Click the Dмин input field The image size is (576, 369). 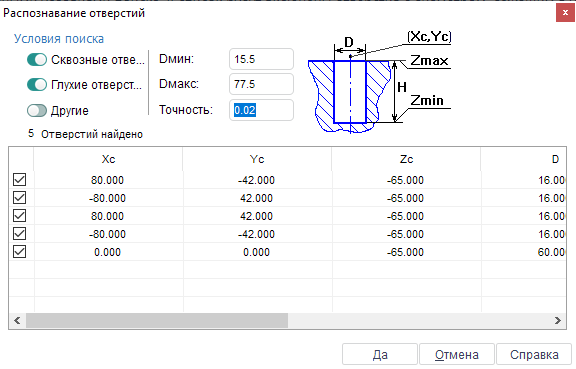(261, 59)
